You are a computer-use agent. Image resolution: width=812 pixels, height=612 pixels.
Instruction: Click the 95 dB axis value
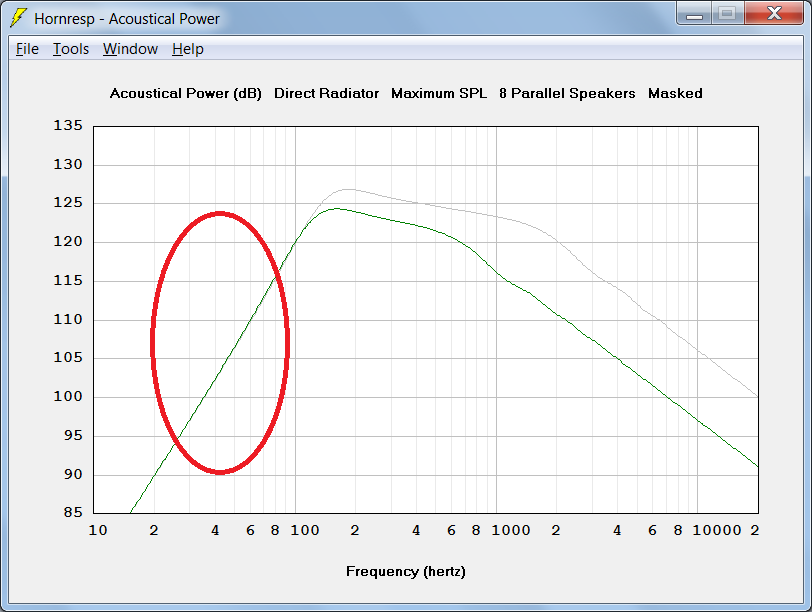coord(73,435)
